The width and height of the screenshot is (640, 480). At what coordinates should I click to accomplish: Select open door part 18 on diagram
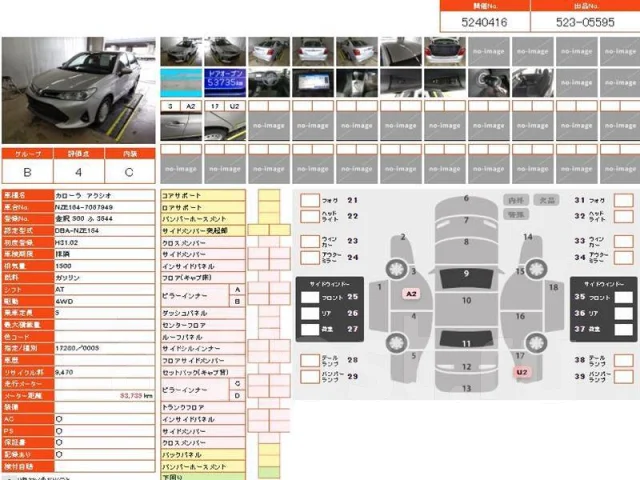554,305
